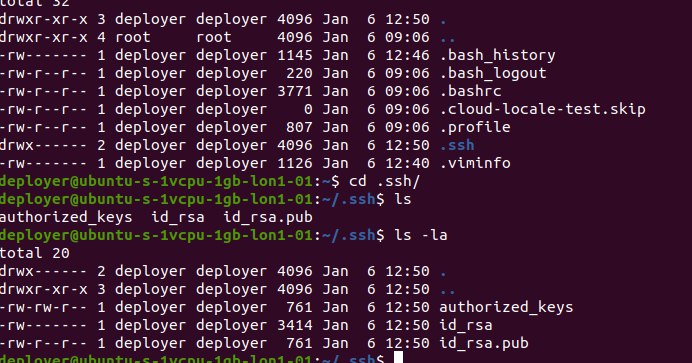
Task: Click the .profile file name
Action: click(475, 127)
